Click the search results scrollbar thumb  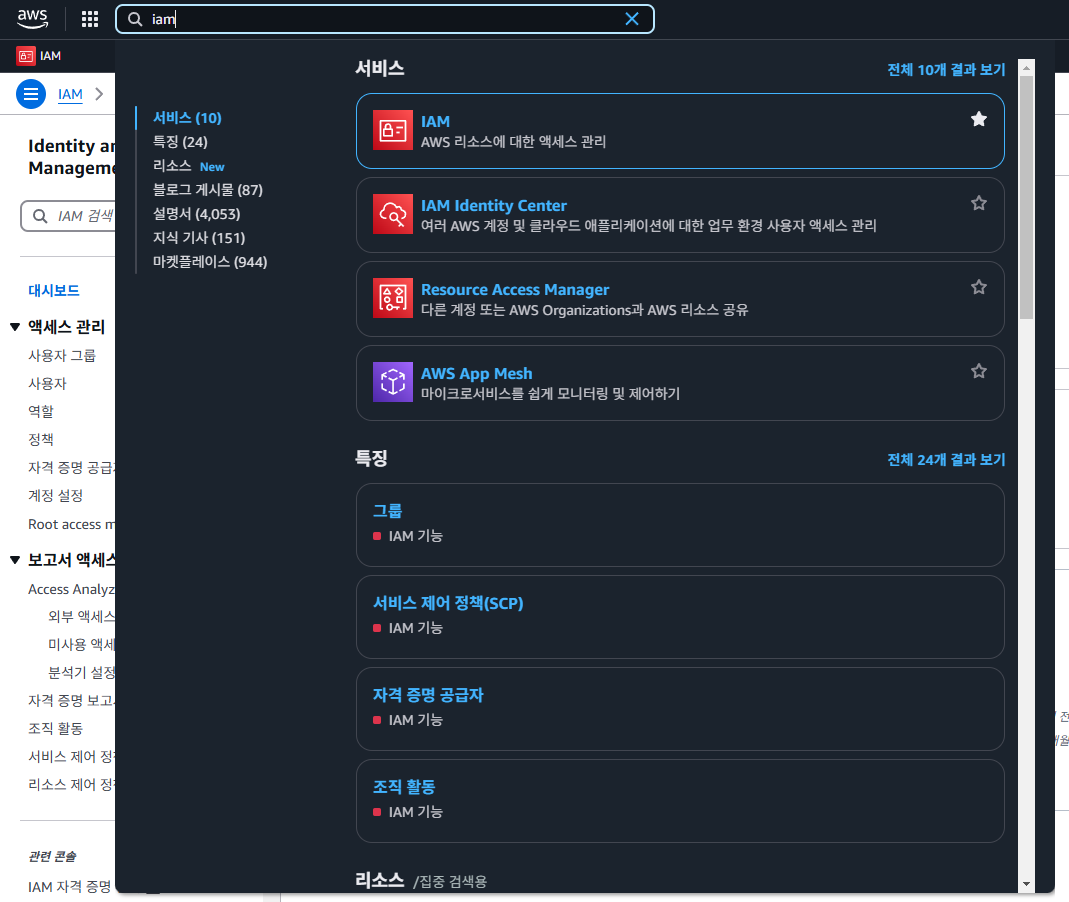point(1026,197)
